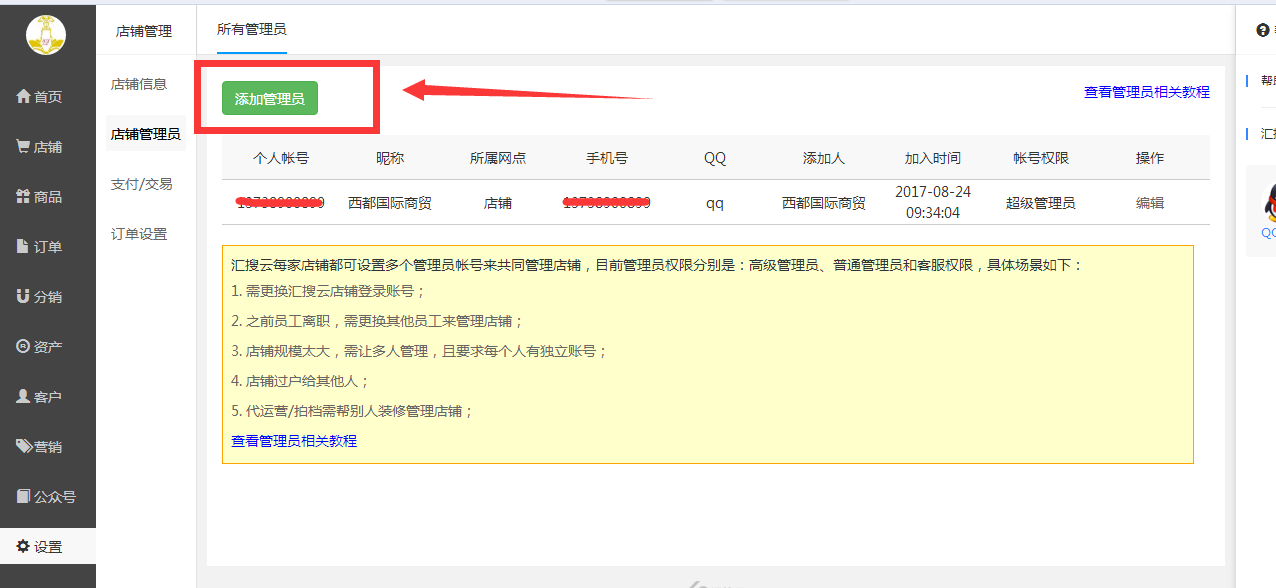Open the 资产 asset icon
Screen dimensions: 1276x588
click(x=23, y=347)
